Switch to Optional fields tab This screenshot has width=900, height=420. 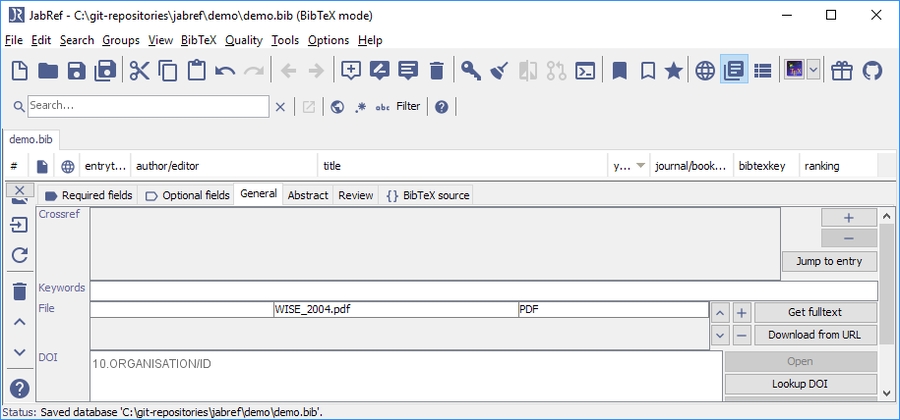click(x=187, y=196)
